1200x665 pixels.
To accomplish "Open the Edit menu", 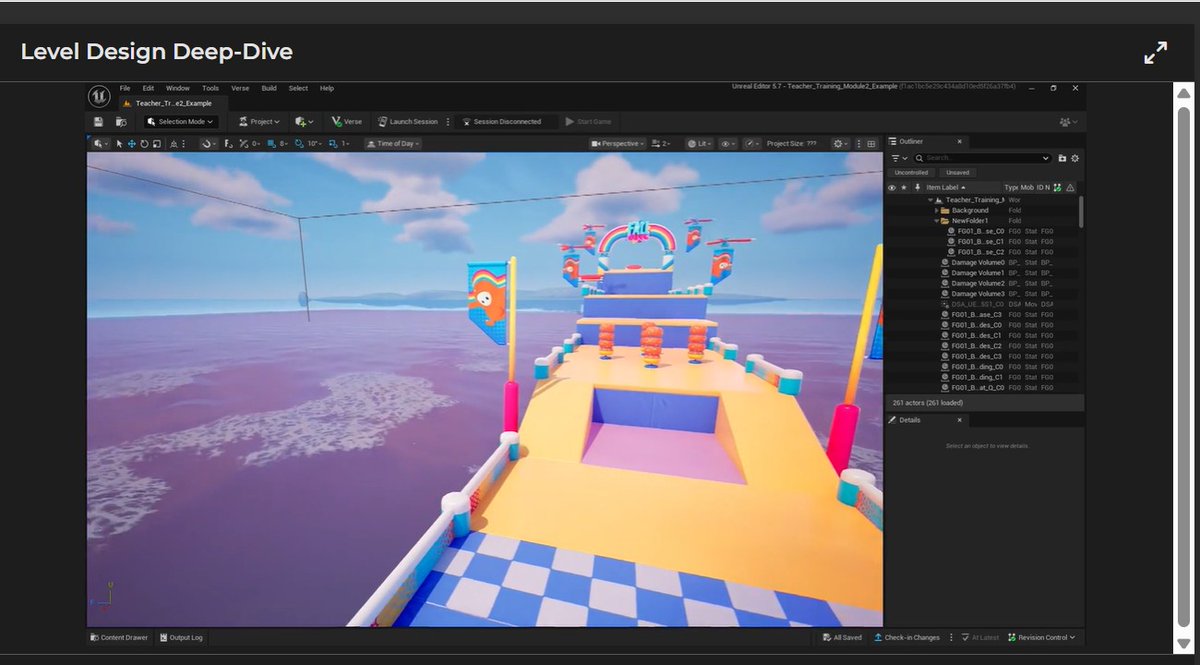I will 148,88.
